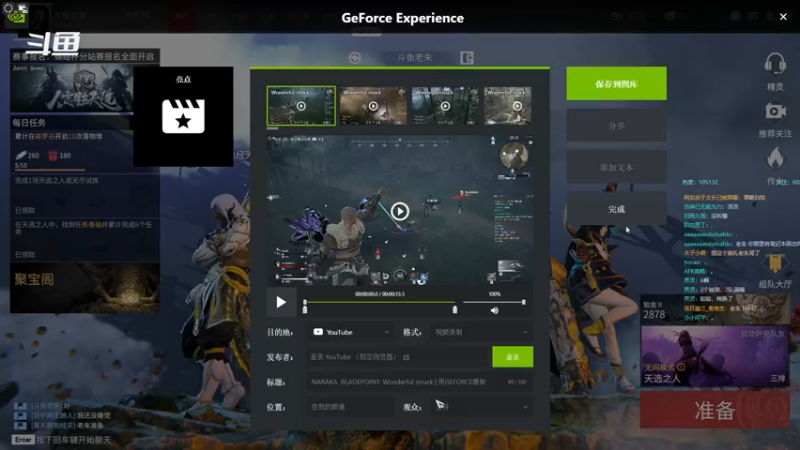Expand the 目的地 YouTube destination dropdown
This screenshot has height=450, width=800.
pyautogui.click(x=351, y=332)
